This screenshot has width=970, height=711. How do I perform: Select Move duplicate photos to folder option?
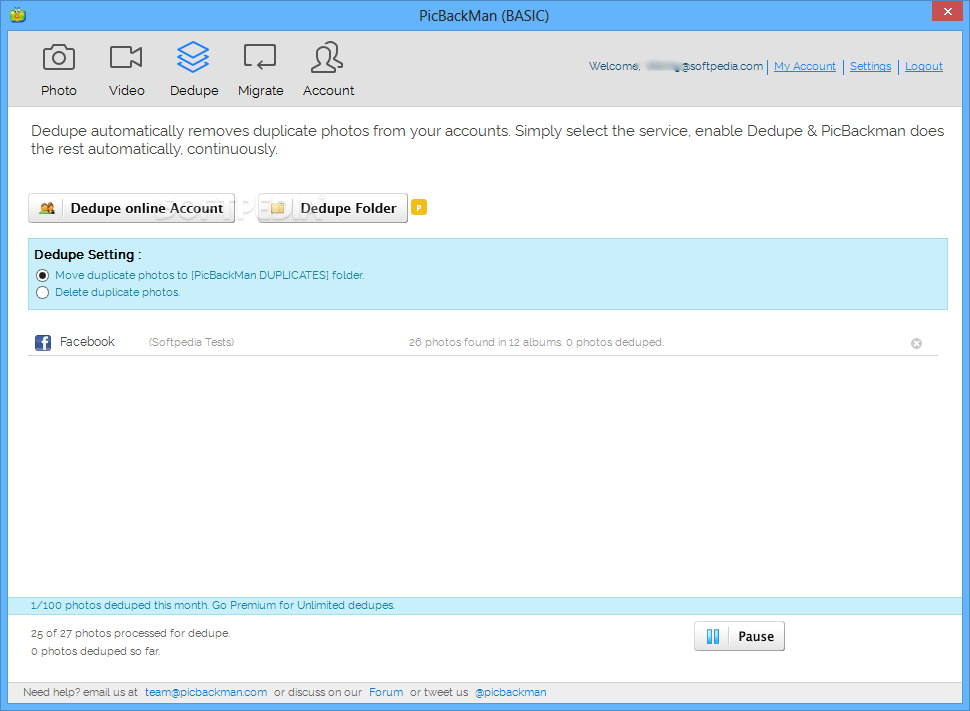point(42,275)
